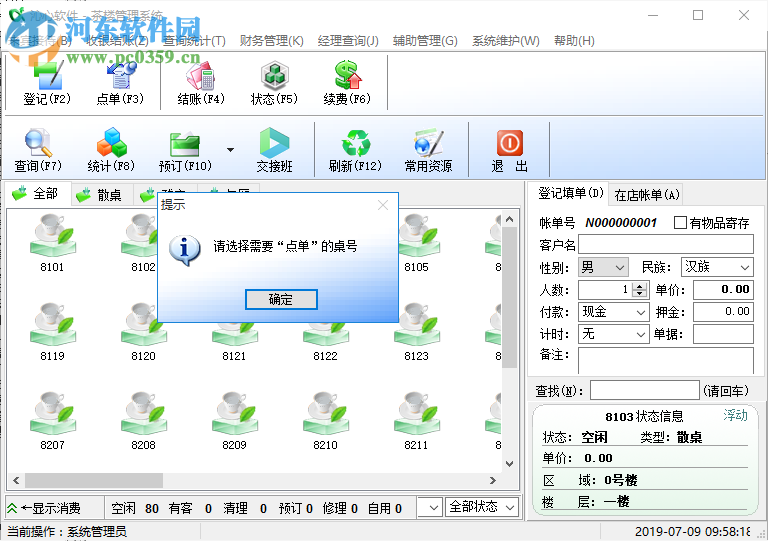Enable the 有物品寄存 checkbox
Image resolution: width=768 pixels, height=541 pixels.
(680, 223)
